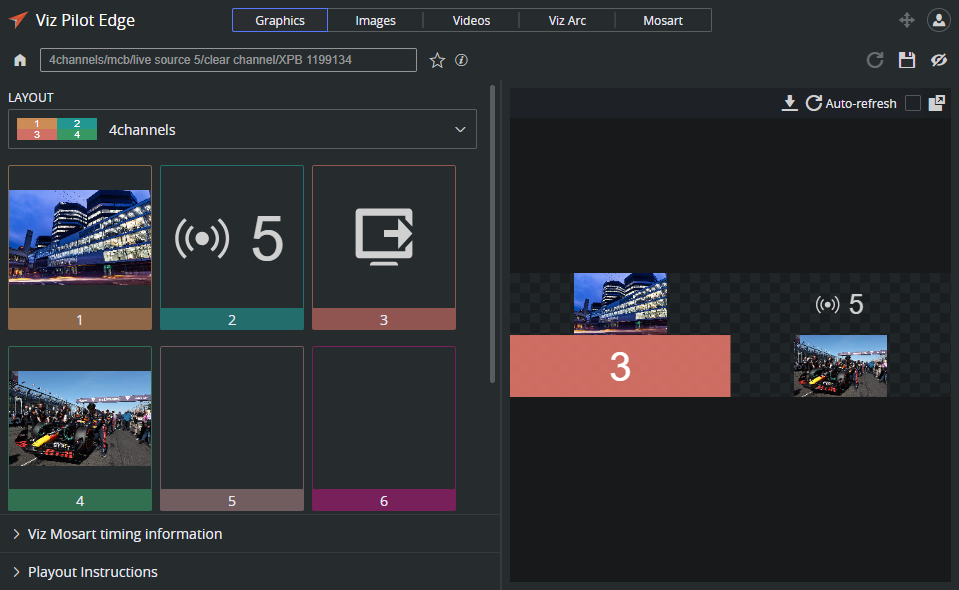Expand Viz Mosart timing information section
This screenshot has height=590, width=959.
click(125, 534)
